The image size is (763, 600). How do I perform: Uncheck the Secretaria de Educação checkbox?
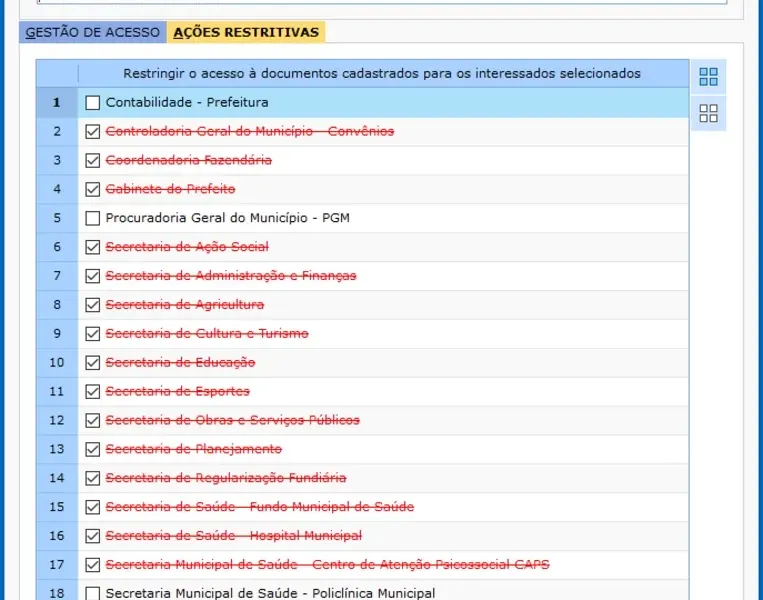click(x=92, y=363)
